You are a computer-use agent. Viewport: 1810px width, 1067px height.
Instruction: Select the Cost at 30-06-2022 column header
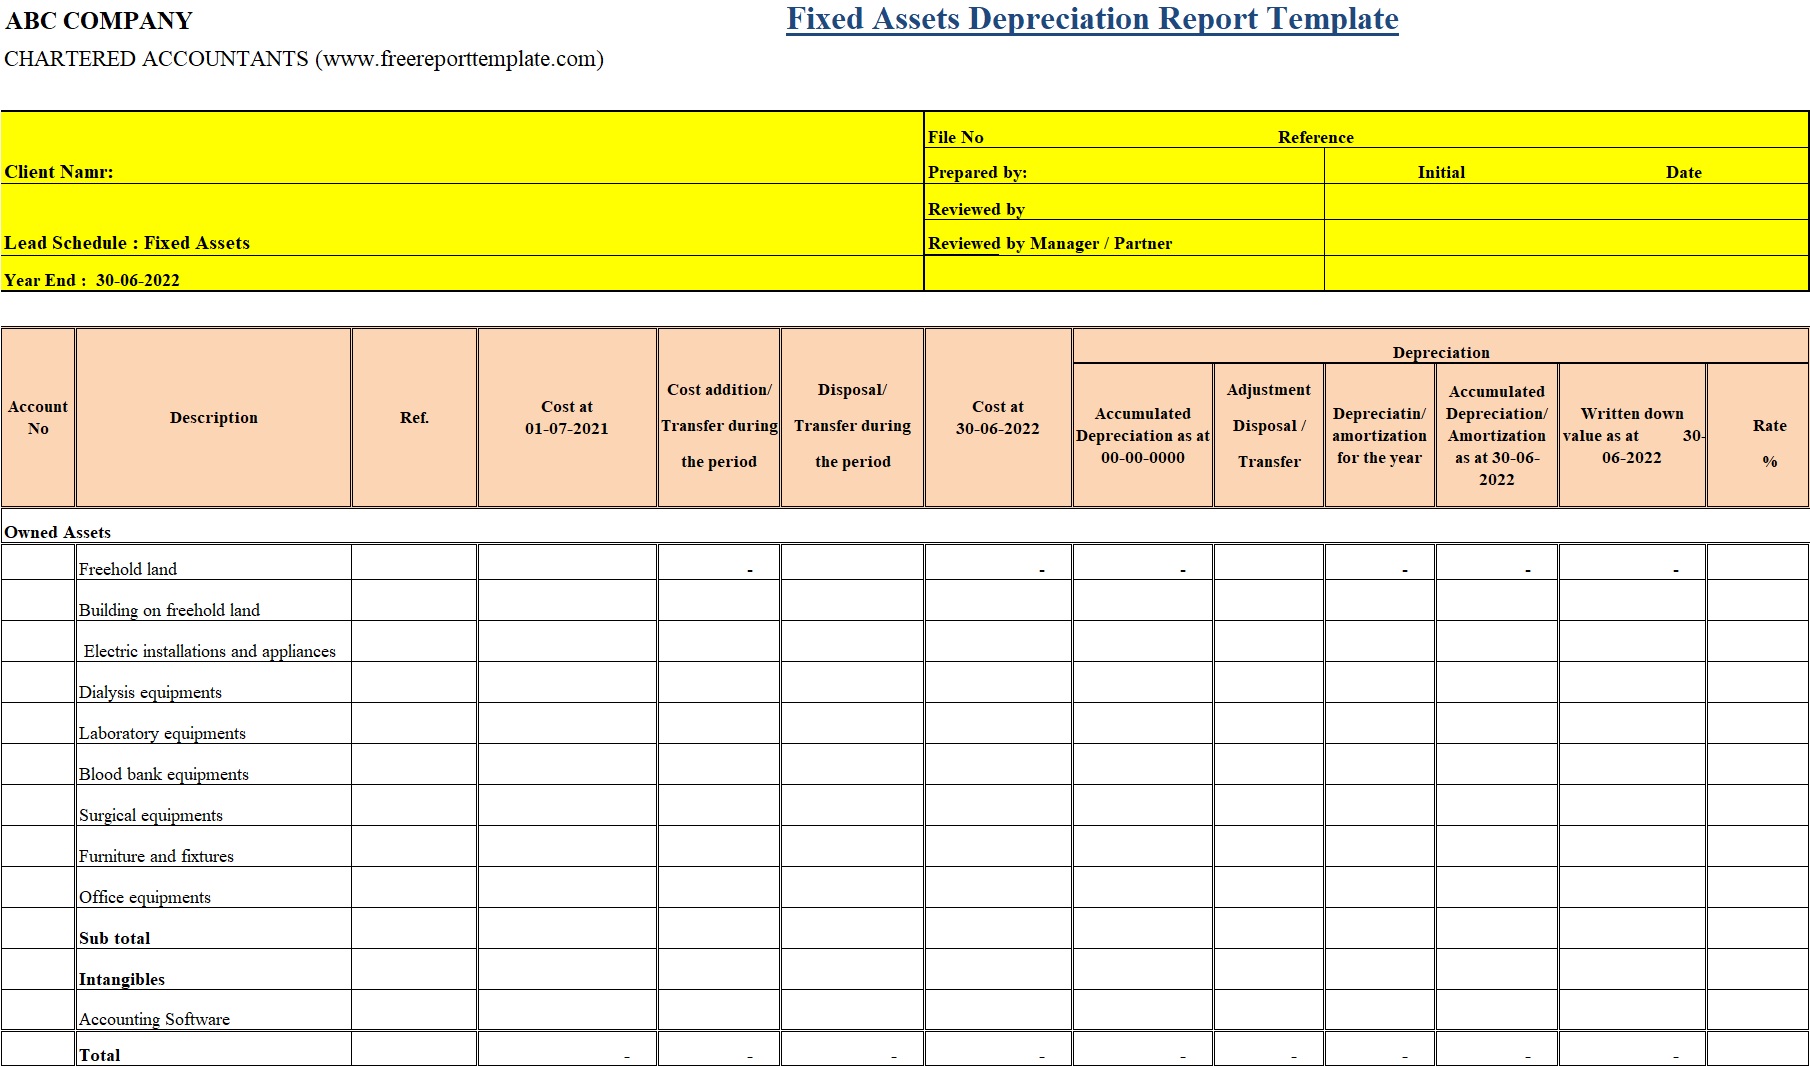(x=998, y=418)
